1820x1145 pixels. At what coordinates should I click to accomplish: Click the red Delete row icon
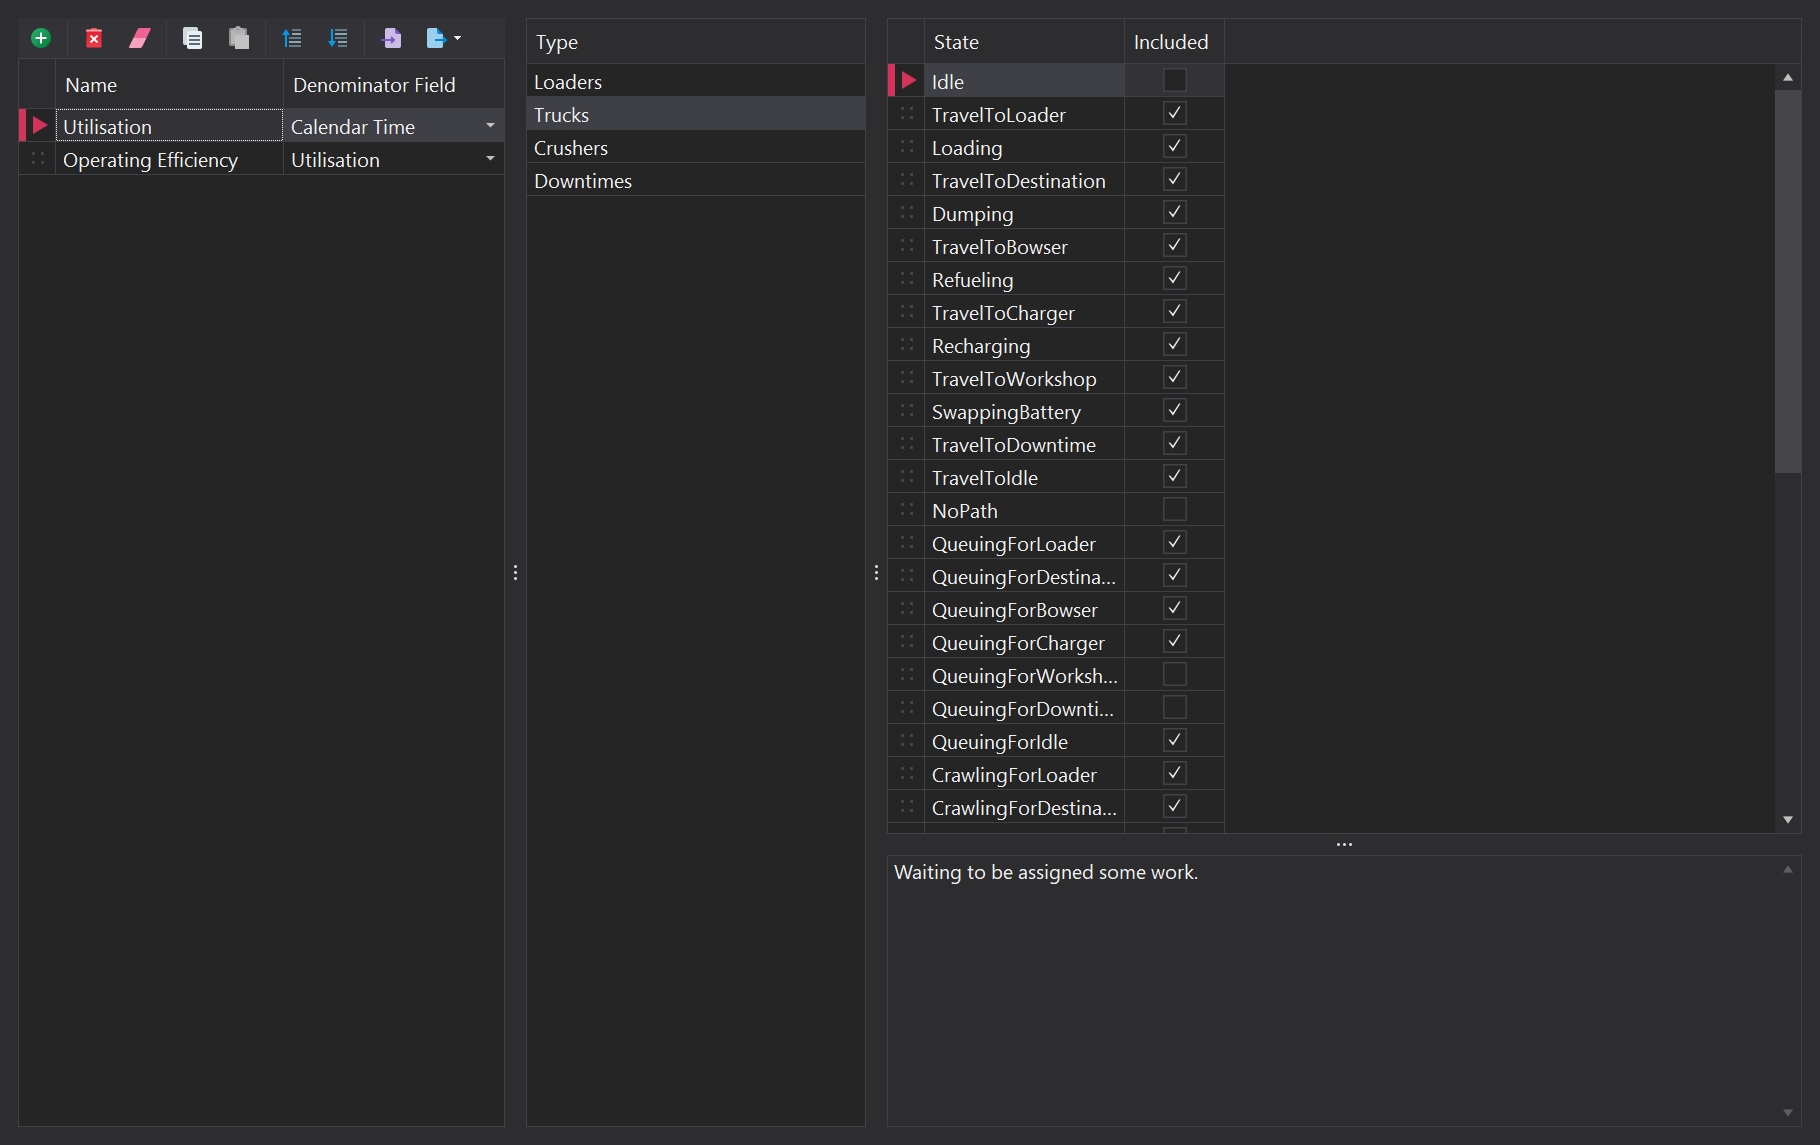(x=94, y=38)
